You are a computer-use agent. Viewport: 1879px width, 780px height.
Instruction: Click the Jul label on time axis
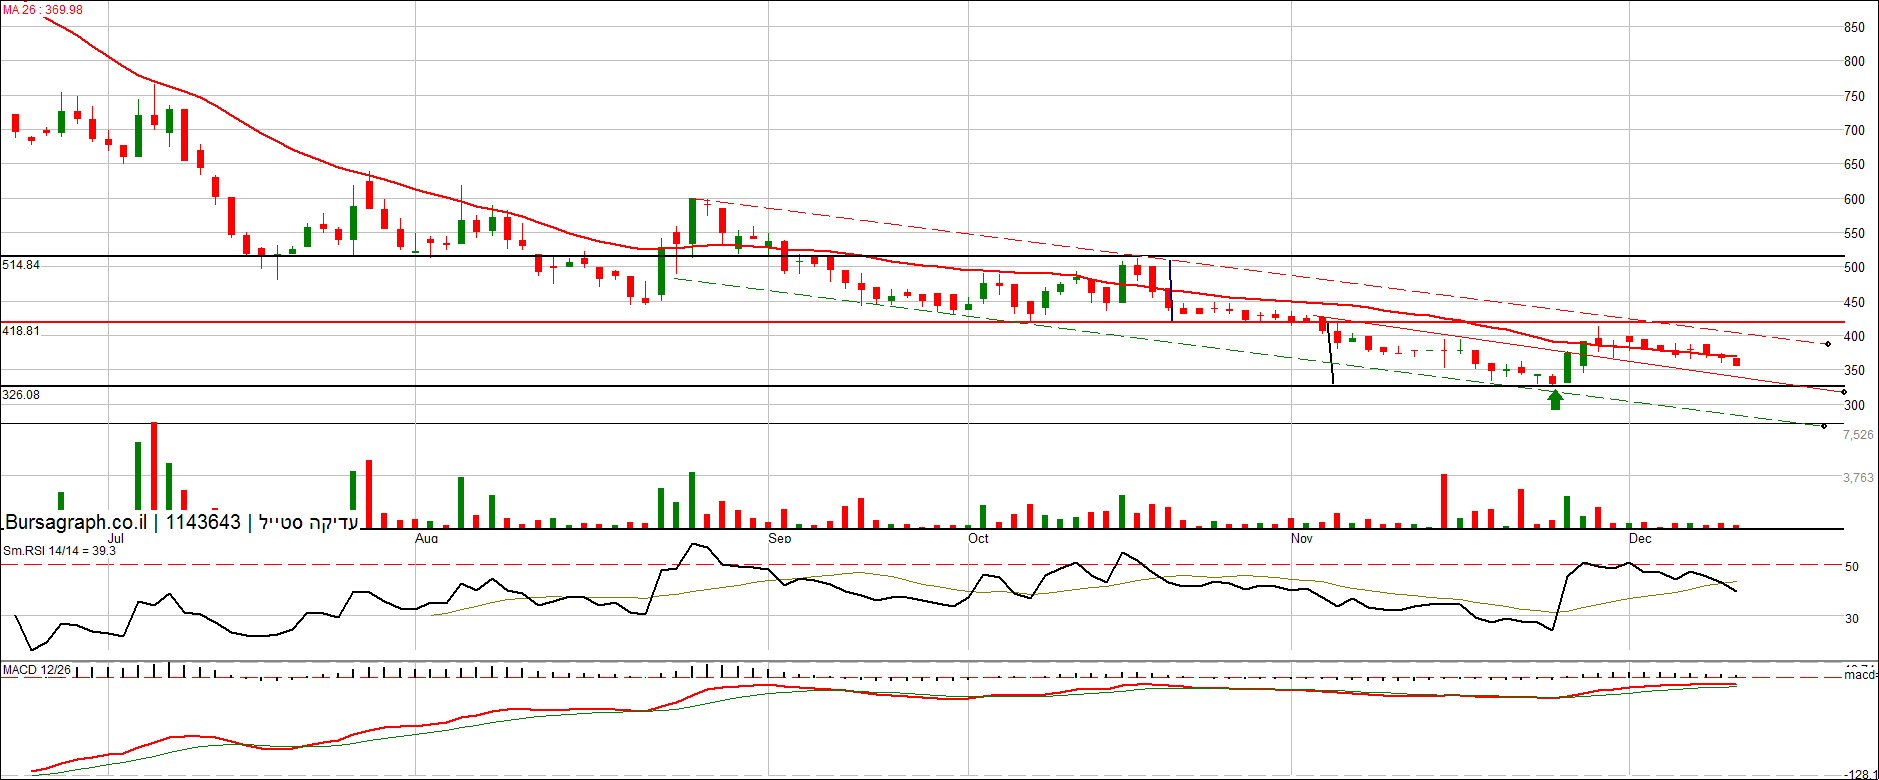pyautogui.click(x=115, y=538)
